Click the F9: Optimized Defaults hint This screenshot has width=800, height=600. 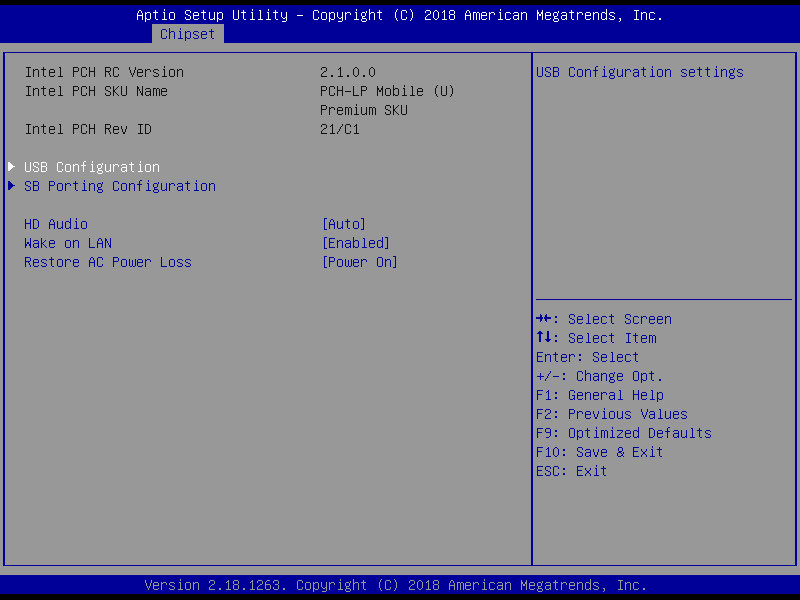click(623, 433)
